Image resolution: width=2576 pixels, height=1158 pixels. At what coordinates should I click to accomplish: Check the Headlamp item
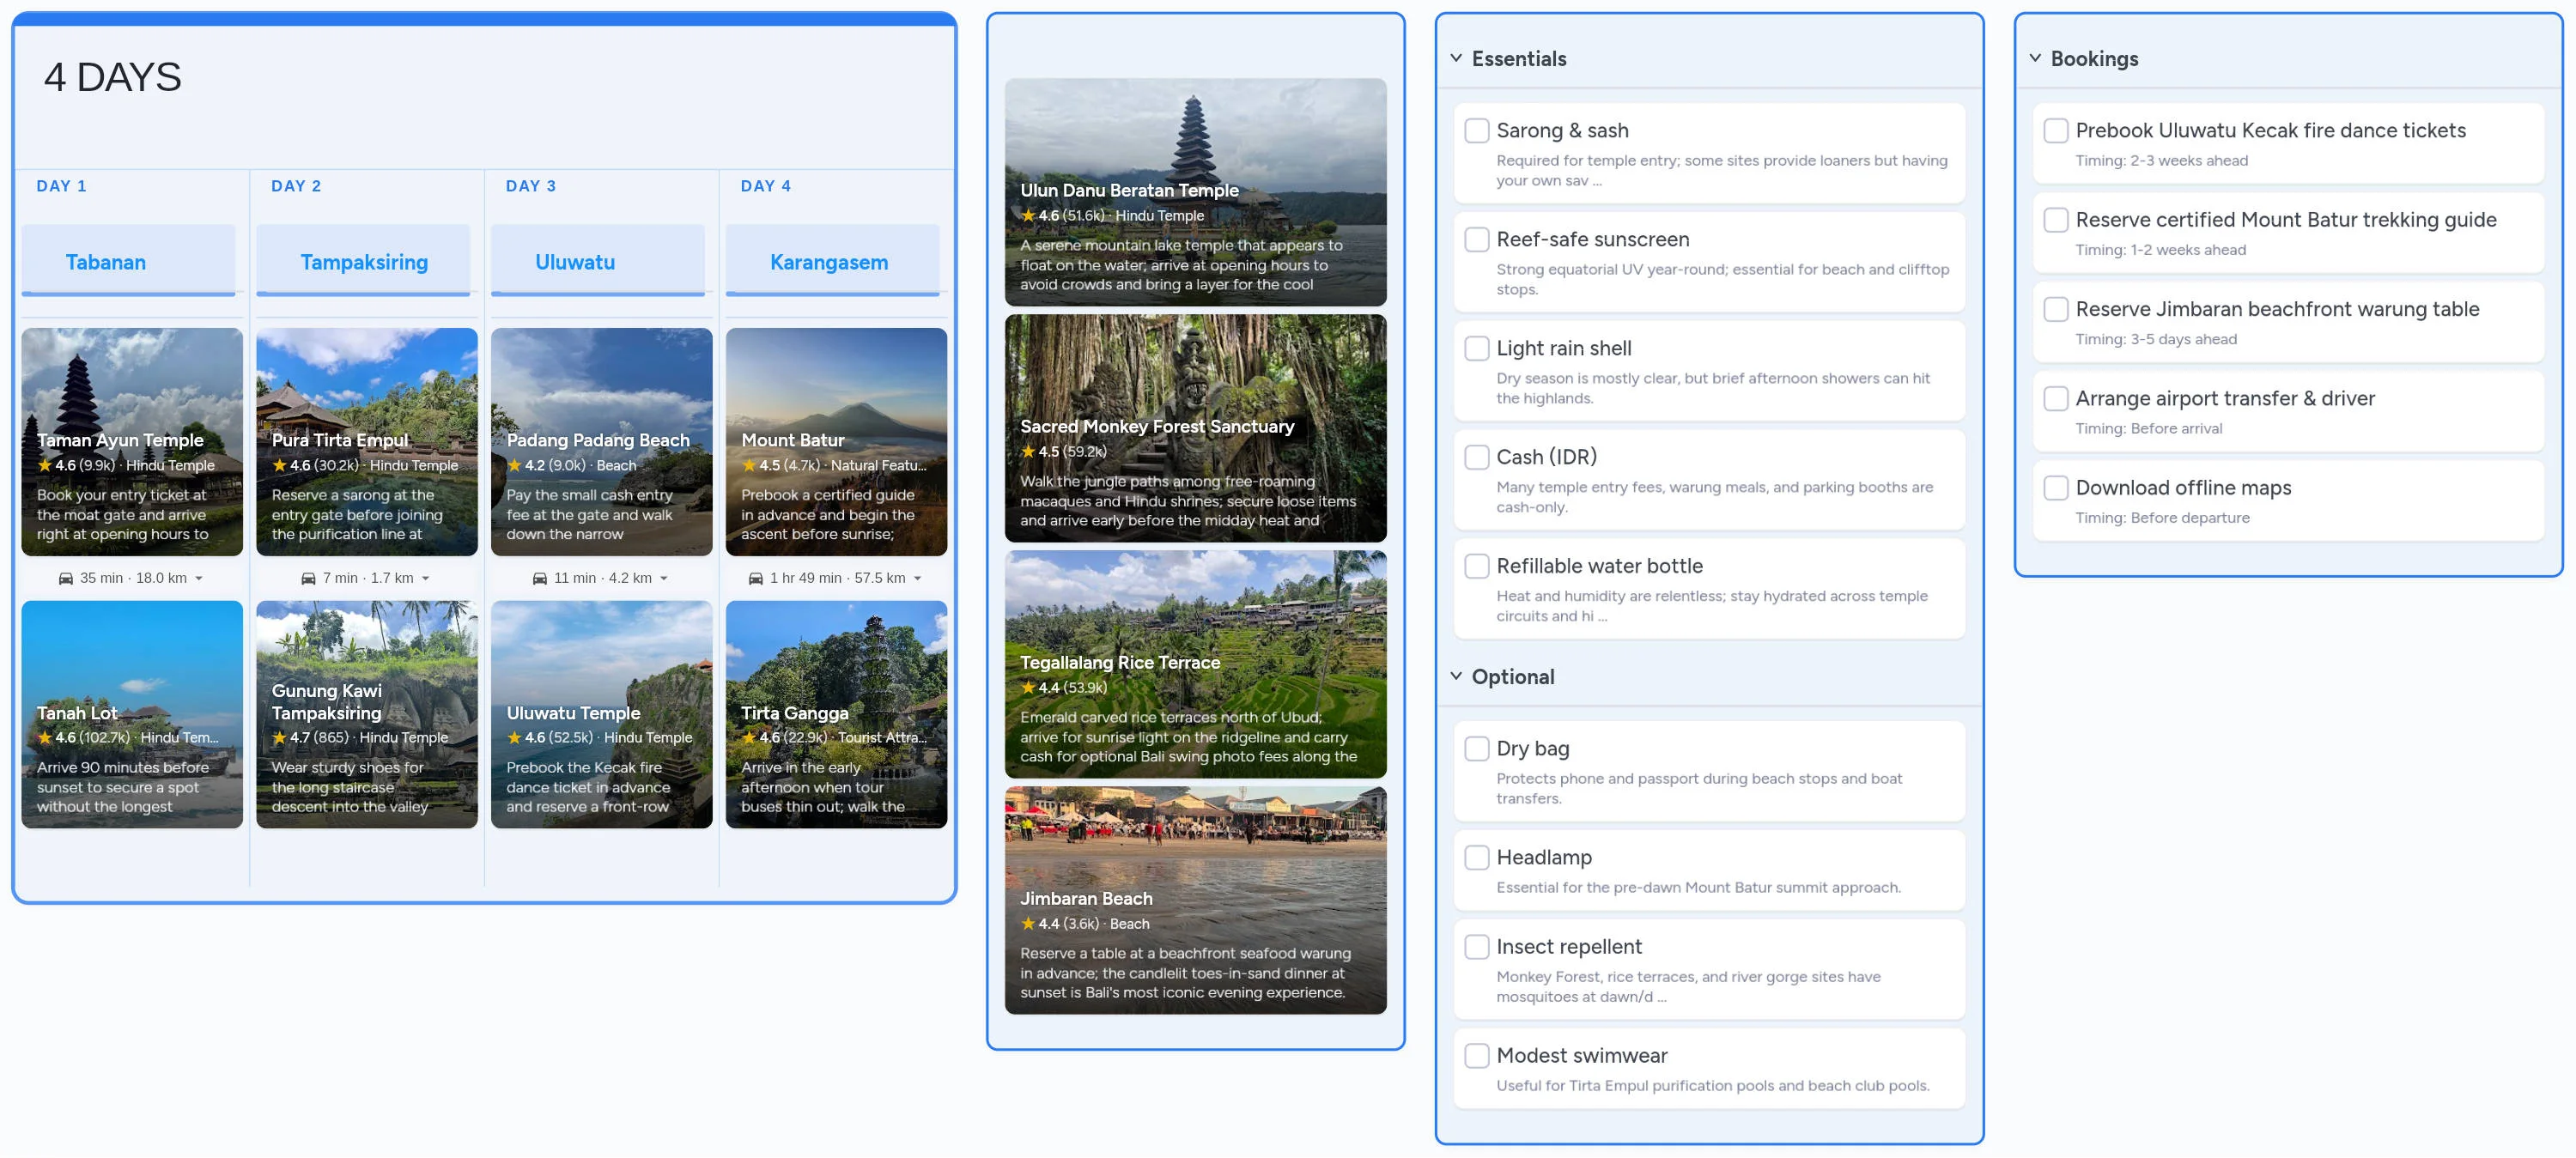[1477, 857]
